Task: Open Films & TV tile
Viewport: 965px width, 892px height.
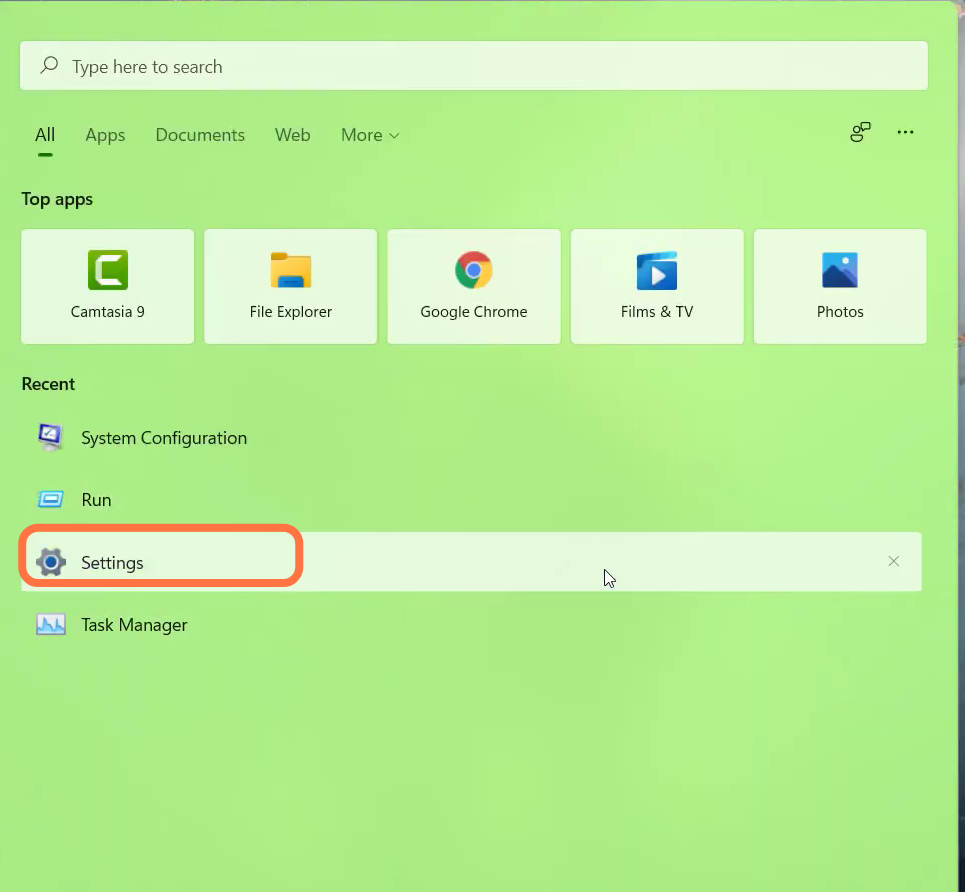Action: (657, 286)
